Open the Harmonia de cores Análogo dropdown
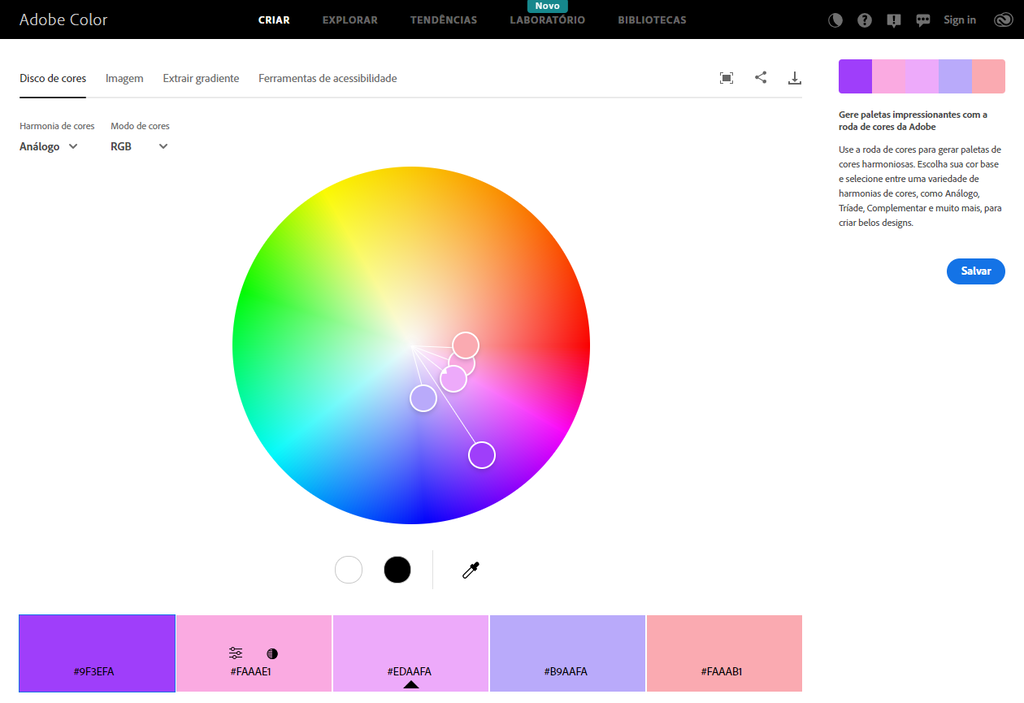 46,146
